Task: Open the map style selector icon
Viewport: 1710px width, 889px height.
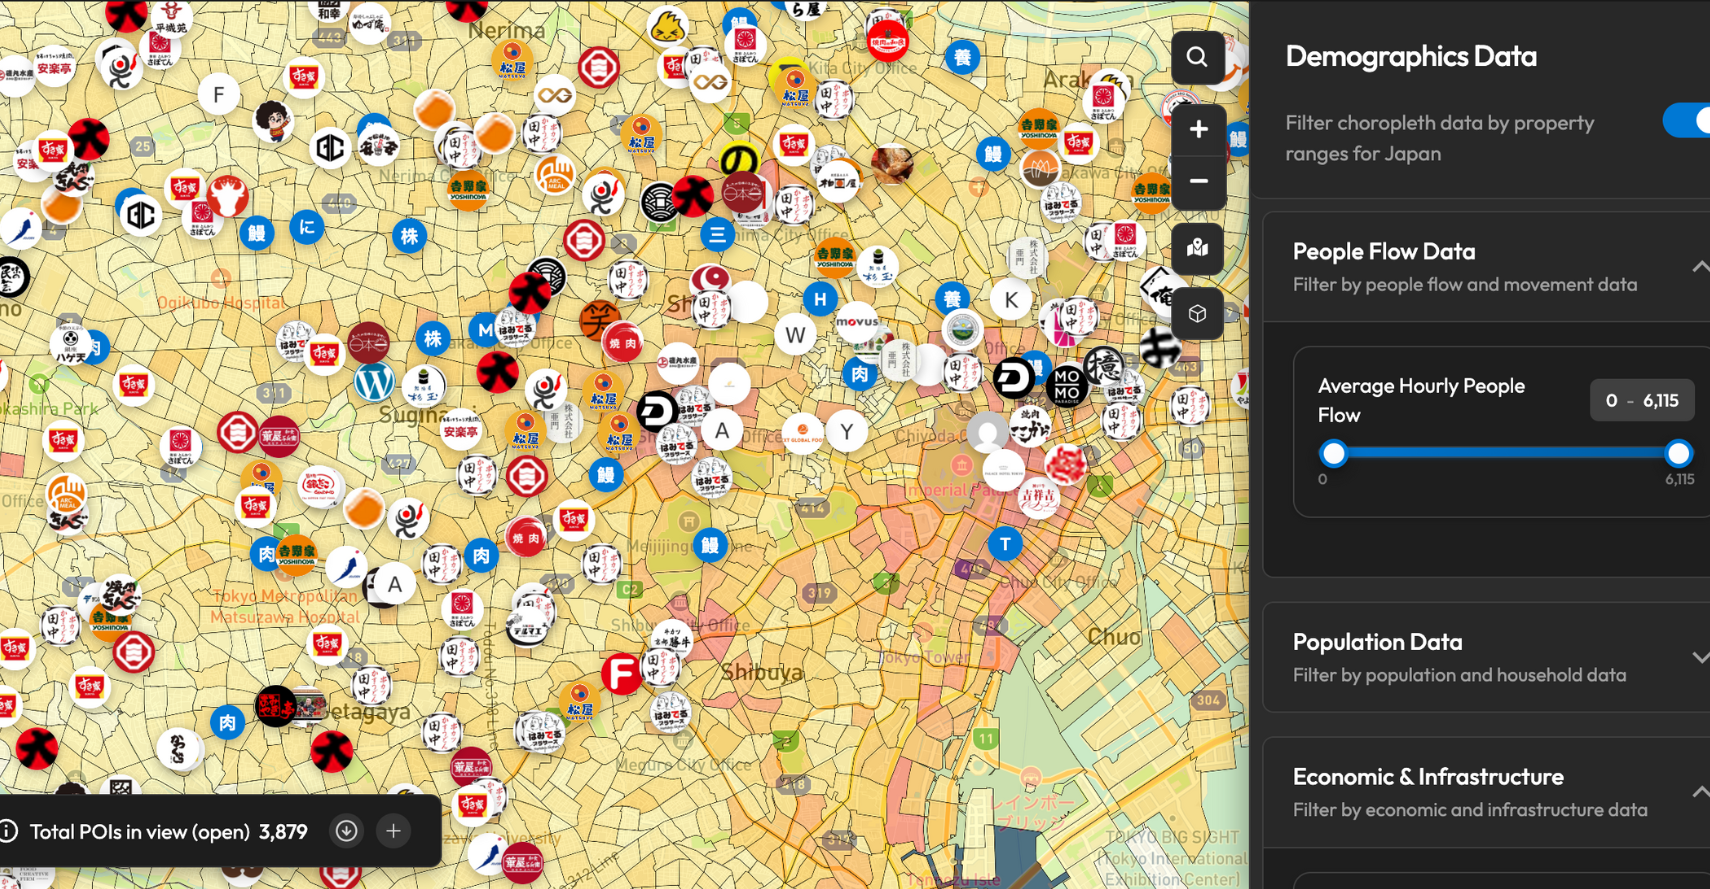Action: pos(1197,248)
